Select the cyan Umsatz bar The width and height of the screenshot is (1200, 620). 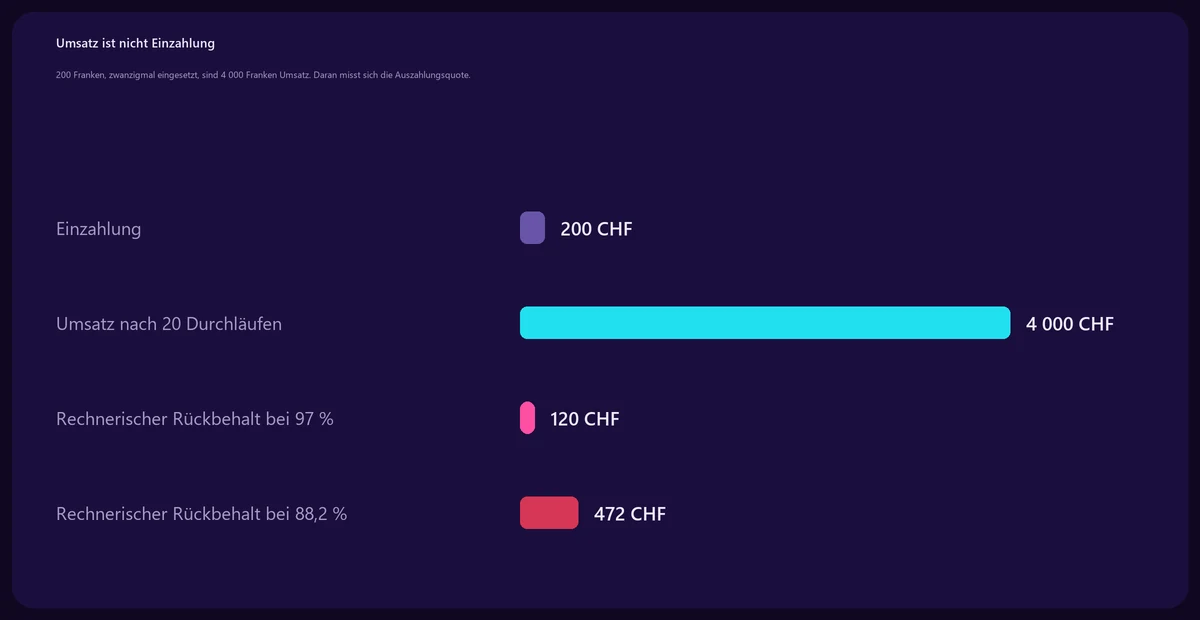pyautogui.click(x=765, y=323)
